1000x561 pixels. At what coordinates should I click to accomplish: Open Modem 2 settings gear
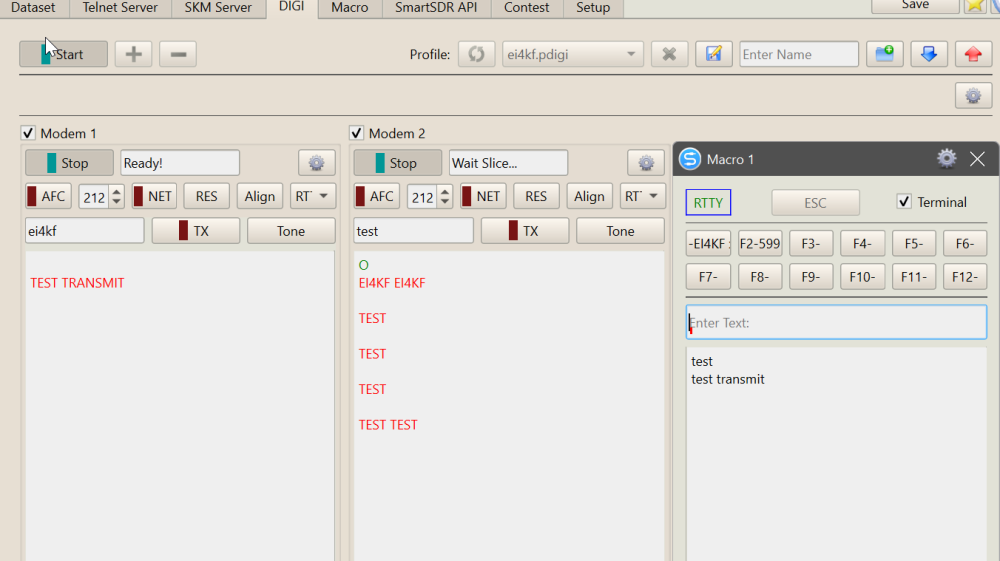click(645, 163)
